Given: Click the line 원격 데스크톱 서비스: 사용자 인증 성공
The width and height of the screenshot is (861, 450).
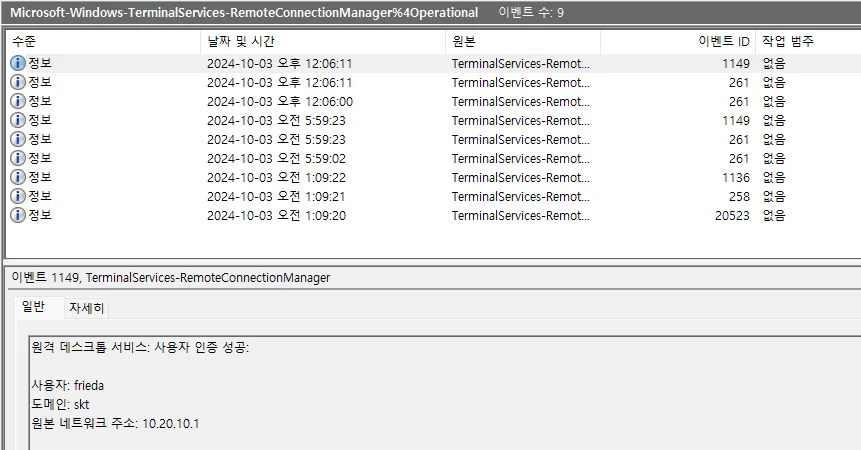Looking at the screenshot, I should [x=140, y=347].
